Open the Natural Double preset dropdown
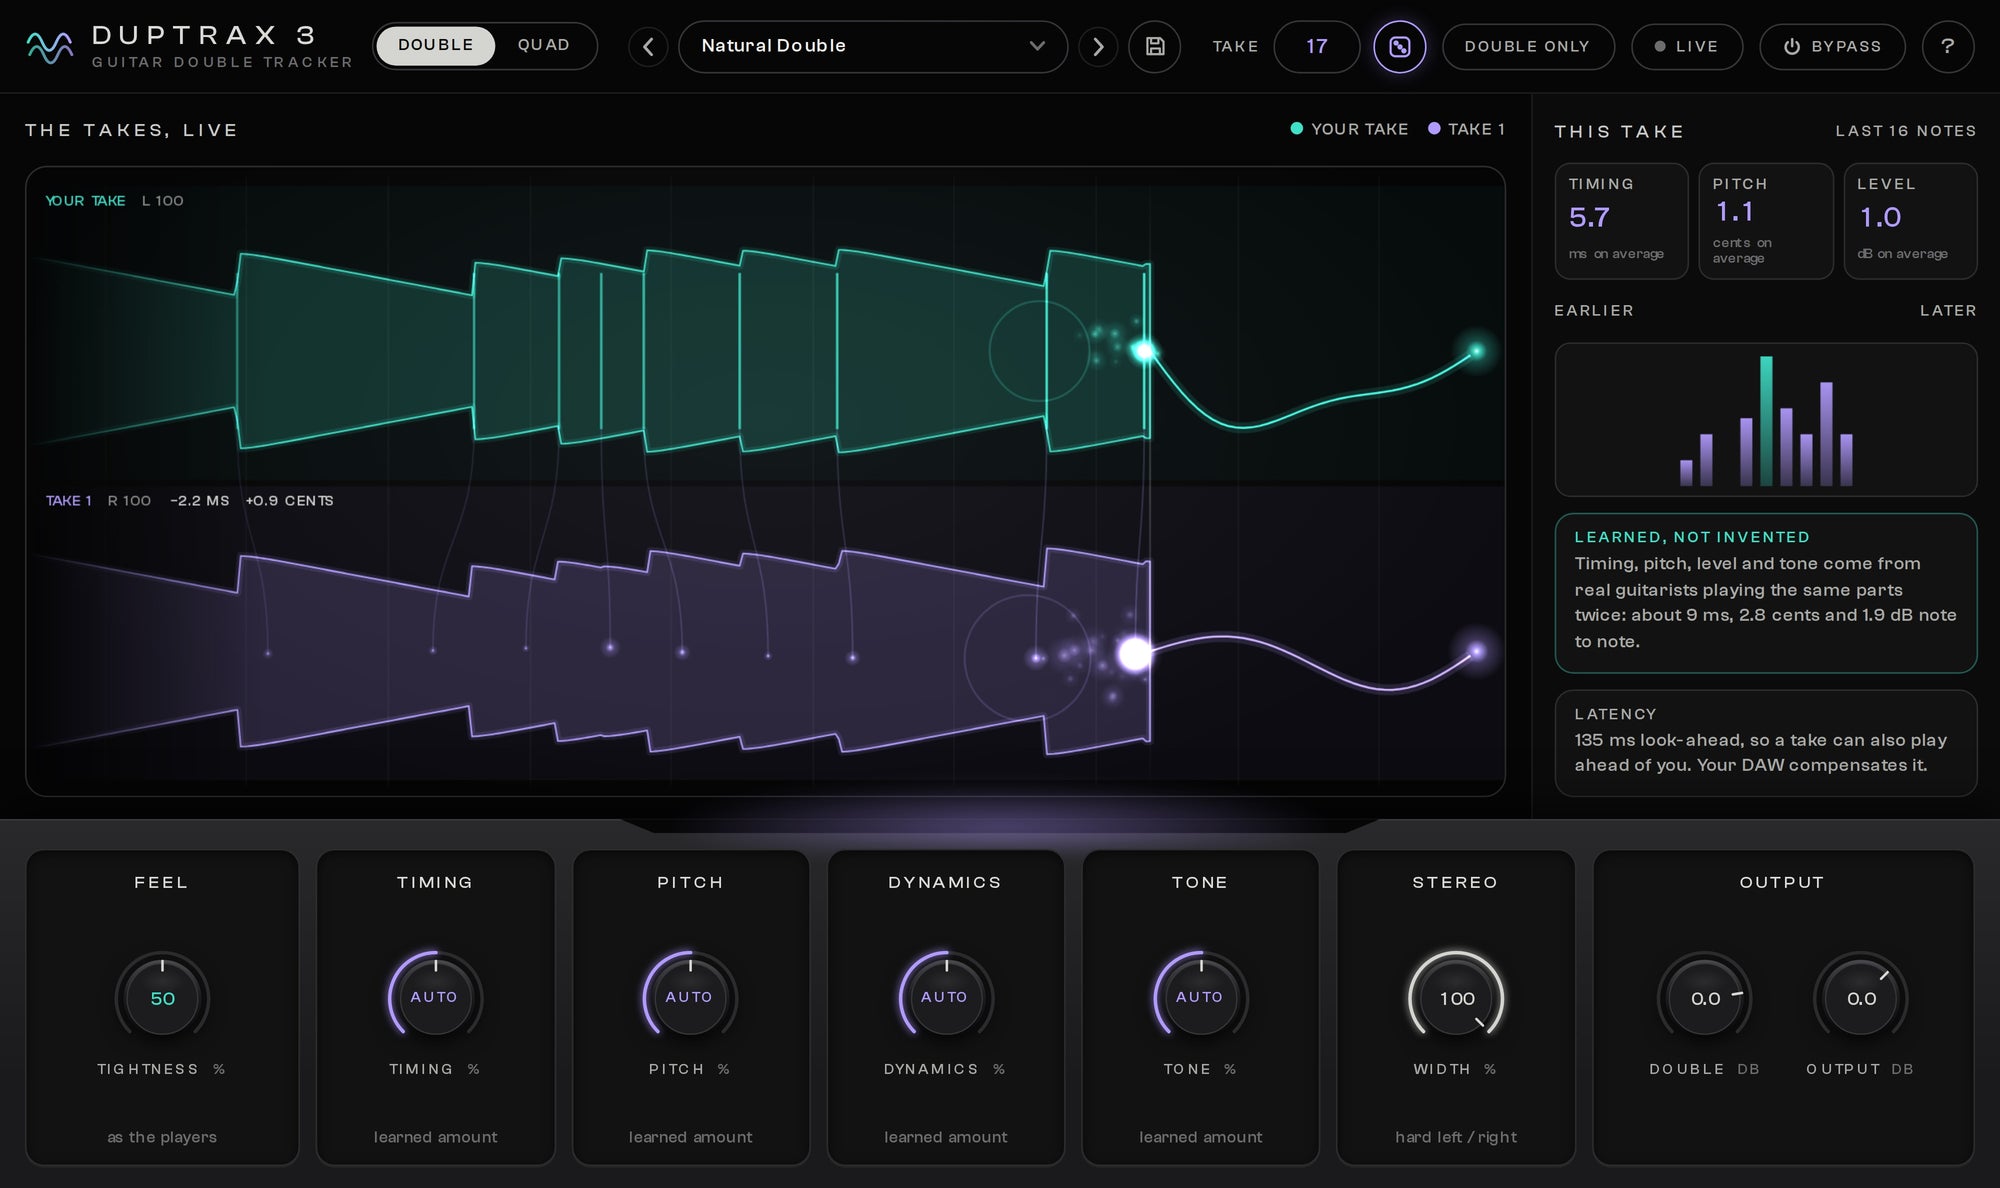Image resolution: width=2000 pixels, height=1188 pixels. [873, 47]
